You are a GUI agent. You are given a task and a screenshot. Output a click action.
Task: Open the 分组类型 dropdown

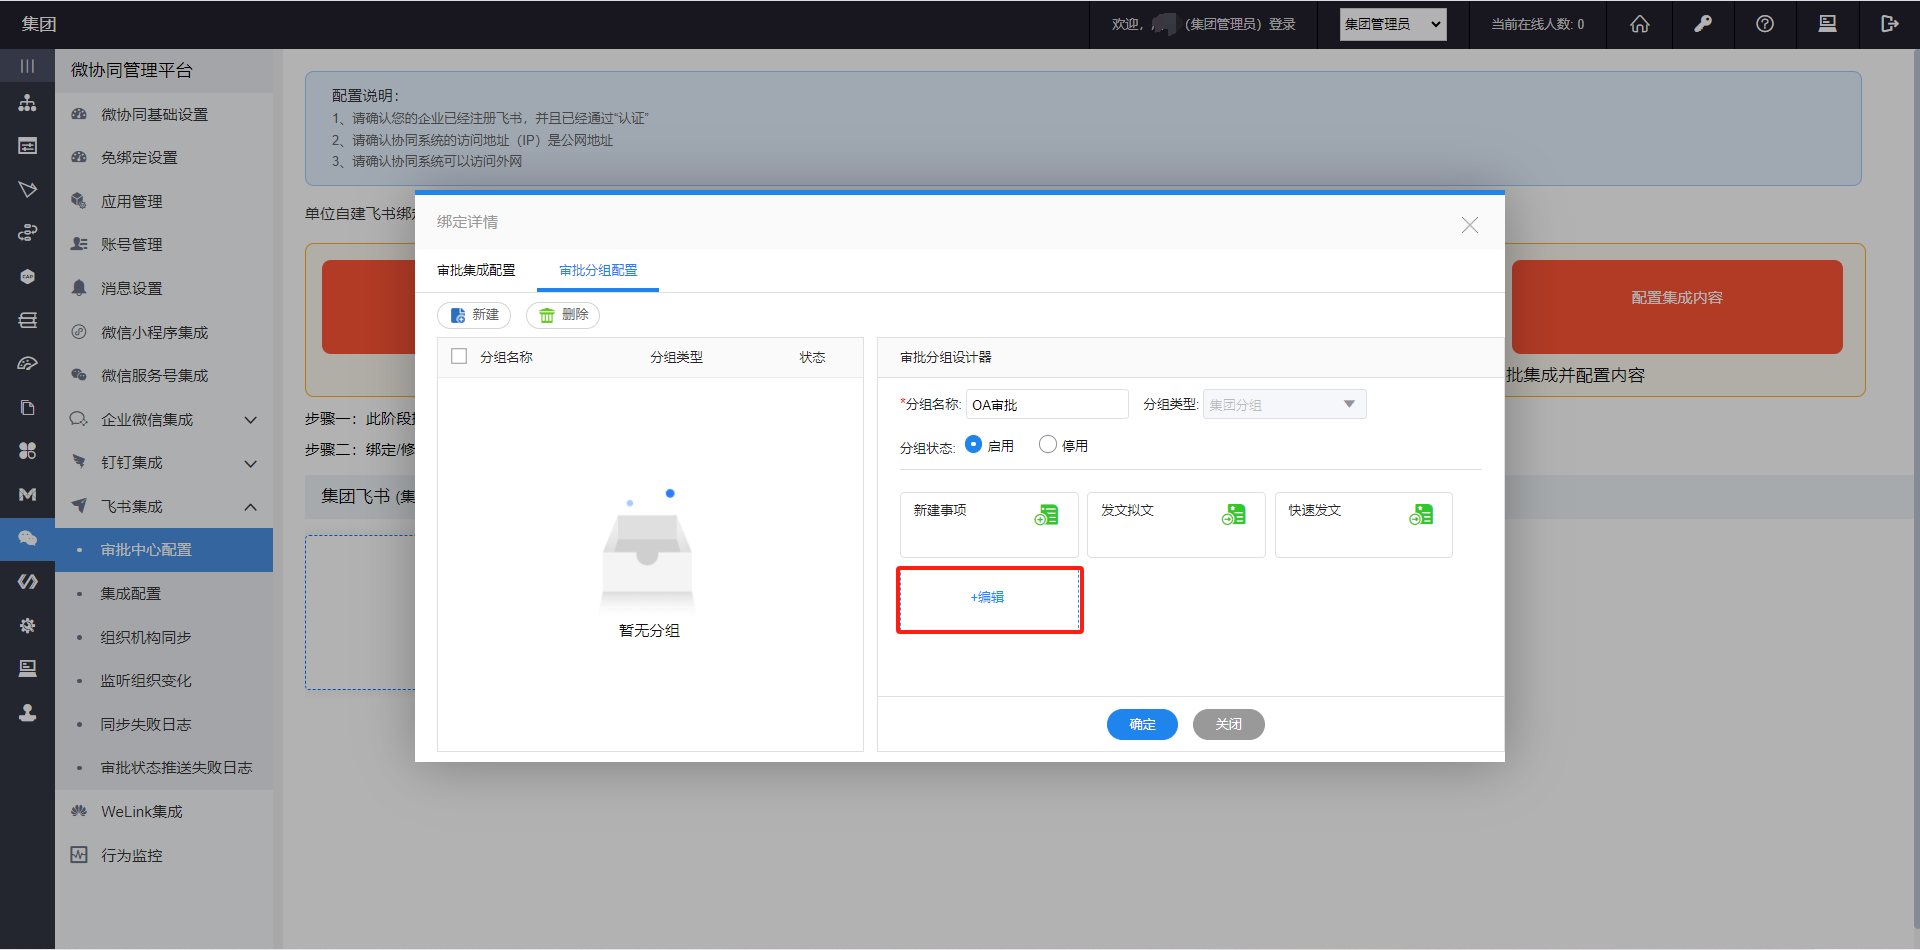pos(1284,404)
